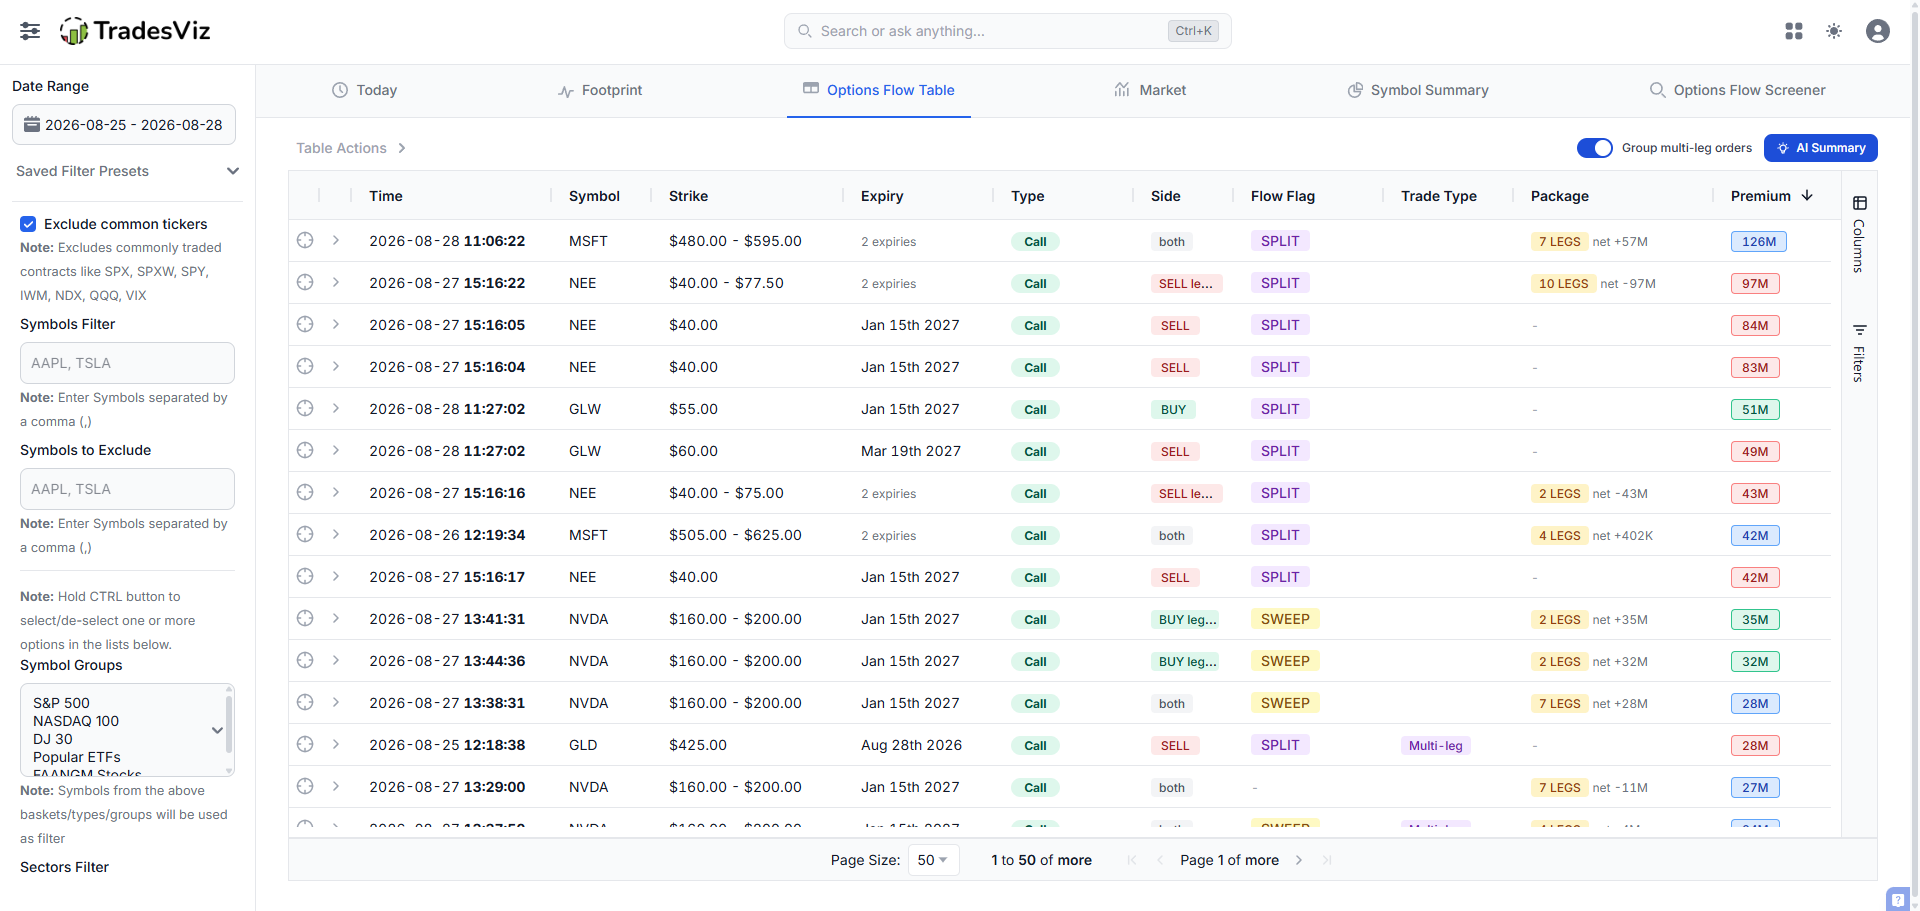Click the search magnifier icon

805,31
